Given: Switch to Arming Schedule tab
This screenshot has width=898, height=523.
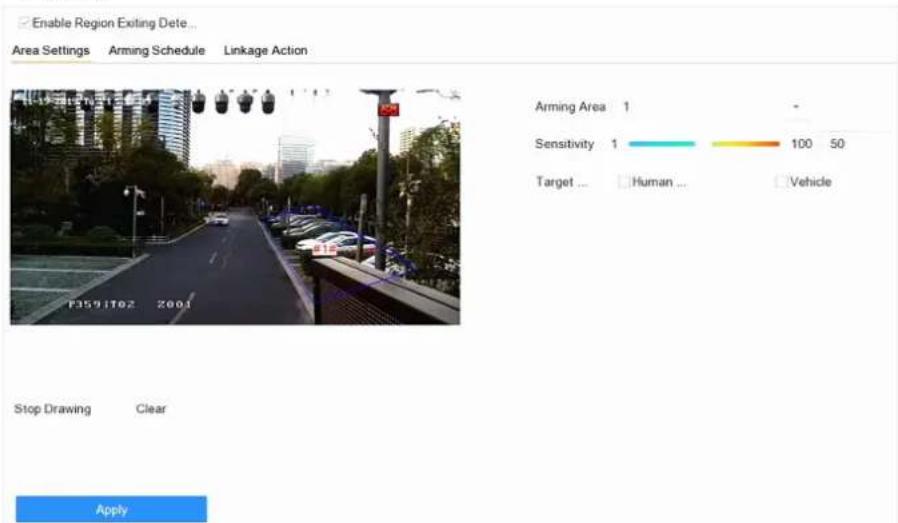Looking at the screenshot, I should coord(156,50).
